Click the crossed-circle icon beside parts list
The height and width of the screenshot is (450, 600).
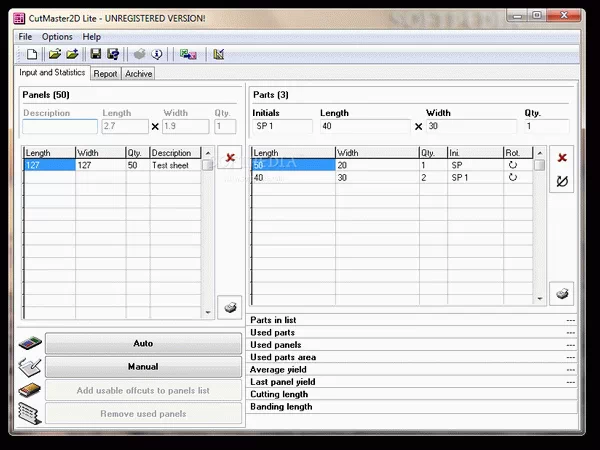pyautogui.click(x=562, y=181)
